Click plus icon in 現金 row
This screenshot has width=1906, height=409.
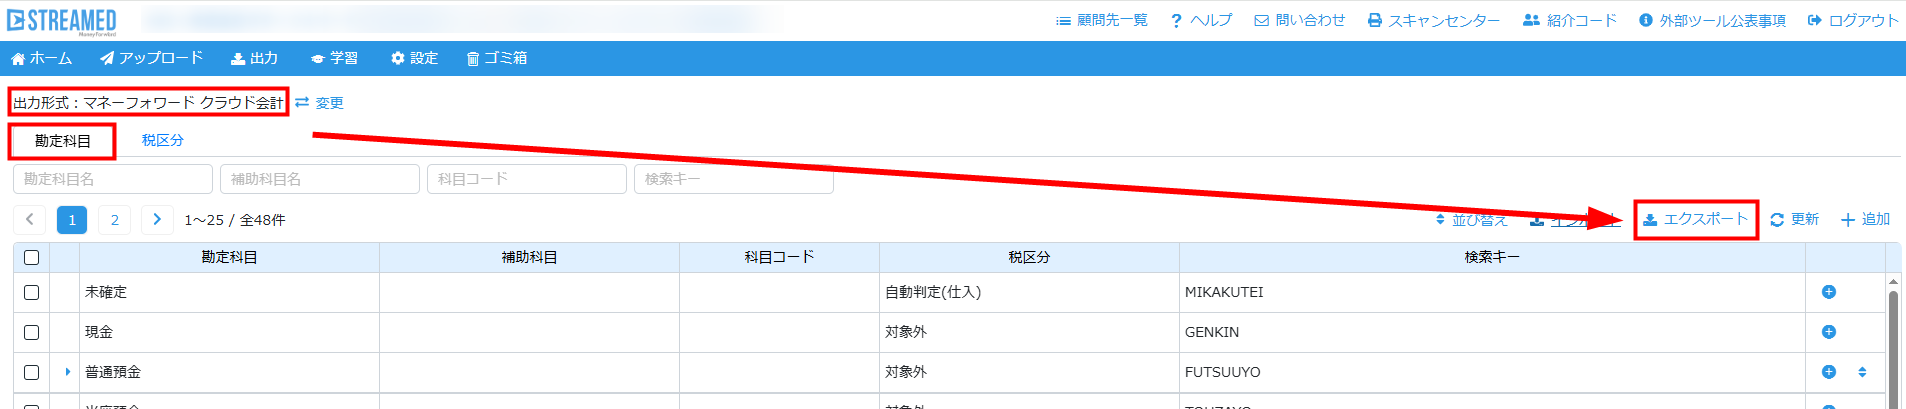1828,332
